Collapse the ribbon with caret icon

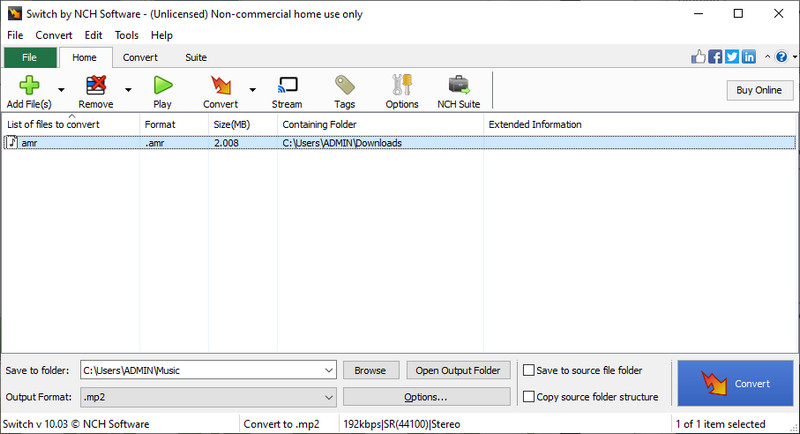(x=767, y=57)
